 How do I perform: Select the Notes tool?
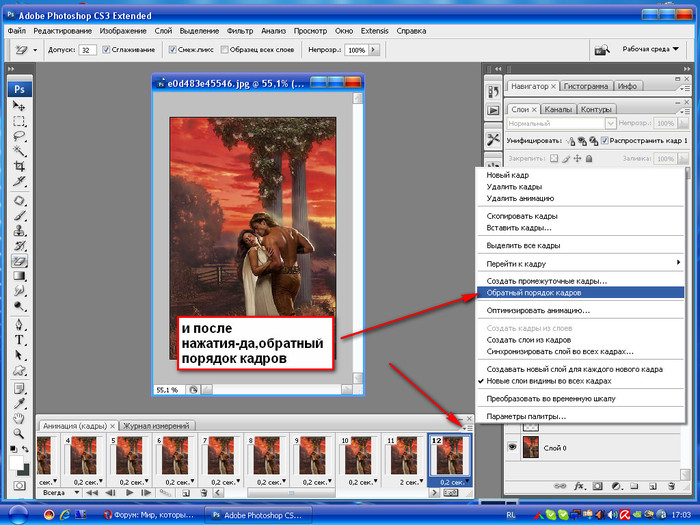click(x=19, y=388)
